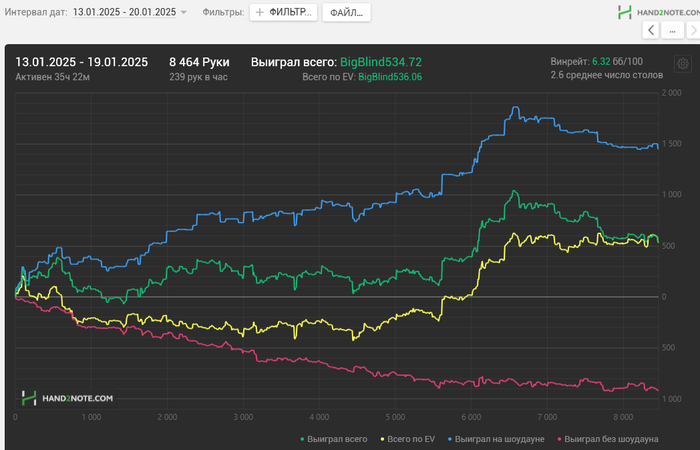Toggle the 'Выиграл без шоудауна' series
The image size is (700, 450).
coord(611,438)
